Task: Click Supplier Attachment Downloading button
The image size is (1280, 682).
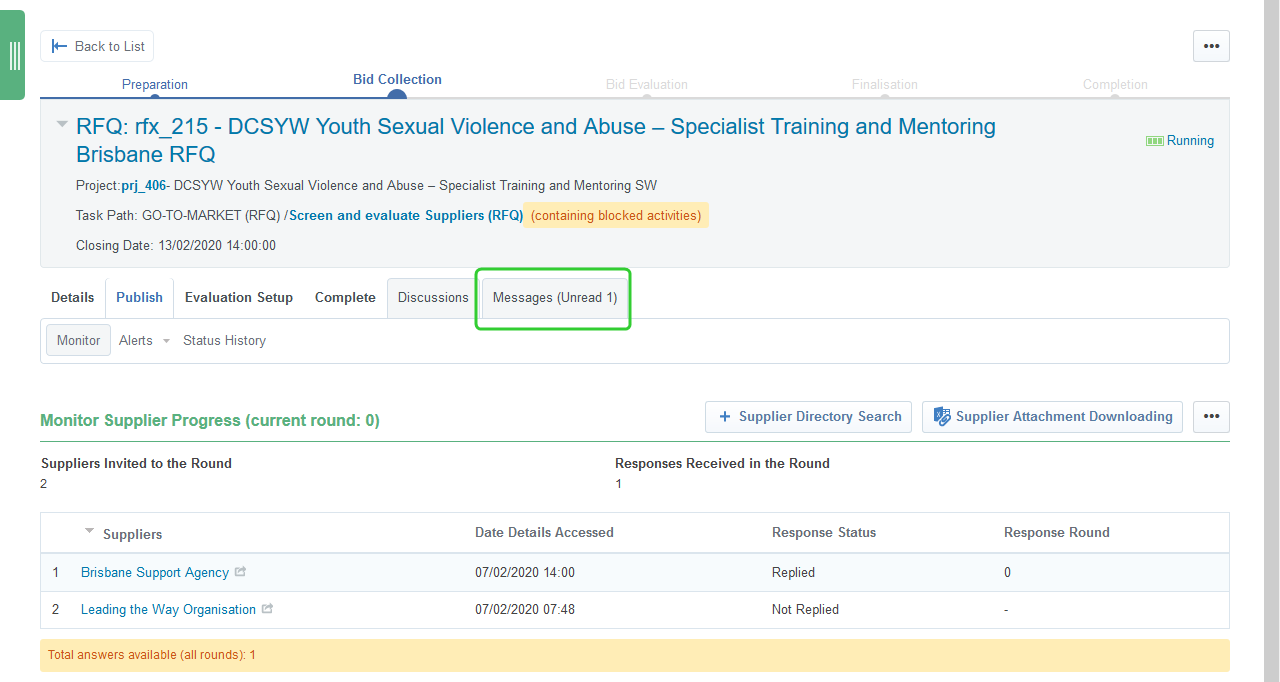Action: point(1052,417)
